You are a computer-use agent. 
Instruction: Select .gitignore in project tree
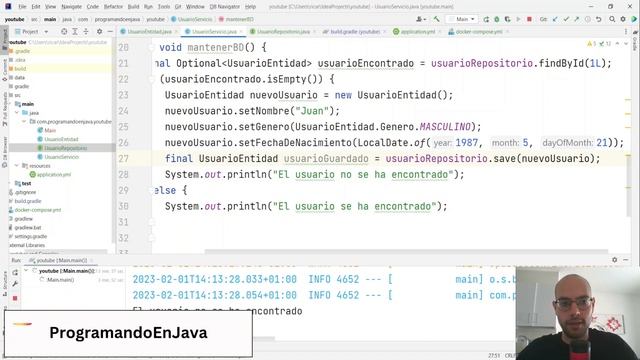25,192
